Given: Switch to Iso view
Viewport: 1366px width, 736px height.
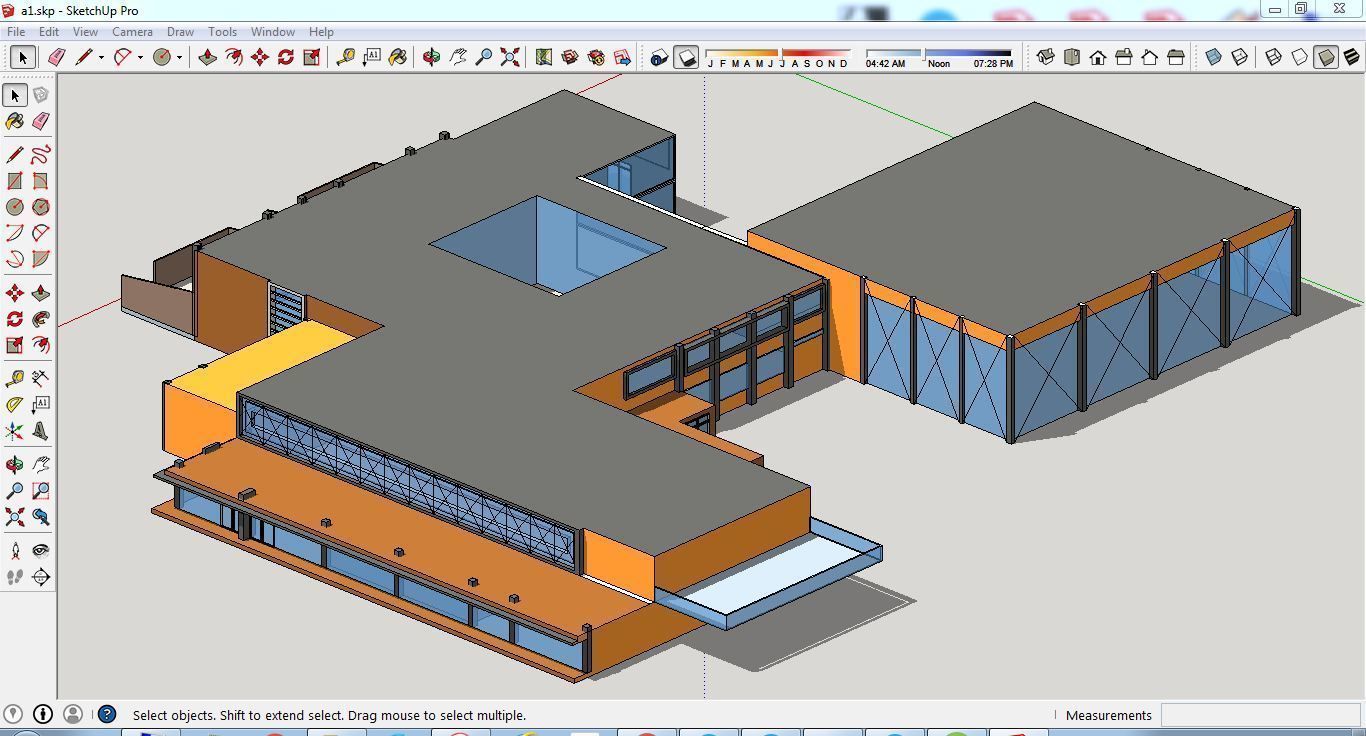Looking at the screenshot, I should click(x=1046, y=57).
